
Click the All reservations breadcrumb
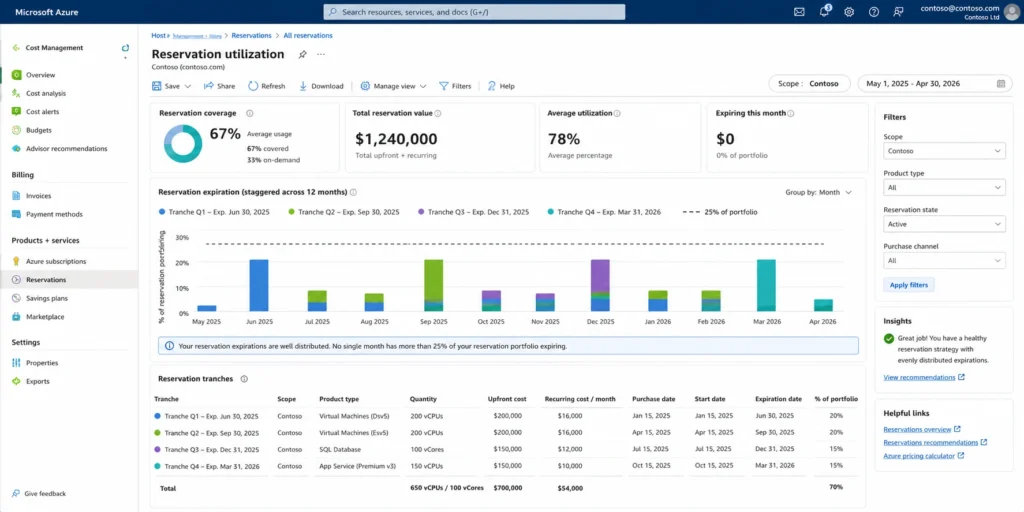click(x=308, y=35)
